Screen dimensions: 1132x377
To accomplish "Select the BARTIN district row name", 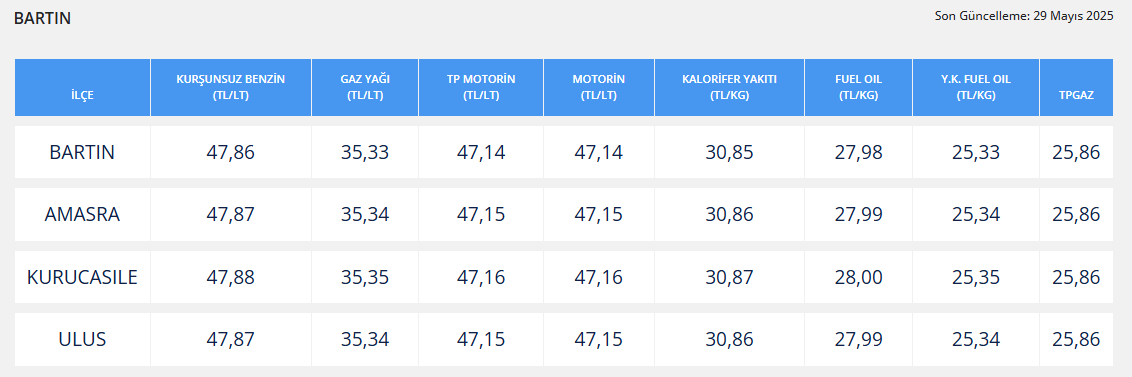I will 82,152.
